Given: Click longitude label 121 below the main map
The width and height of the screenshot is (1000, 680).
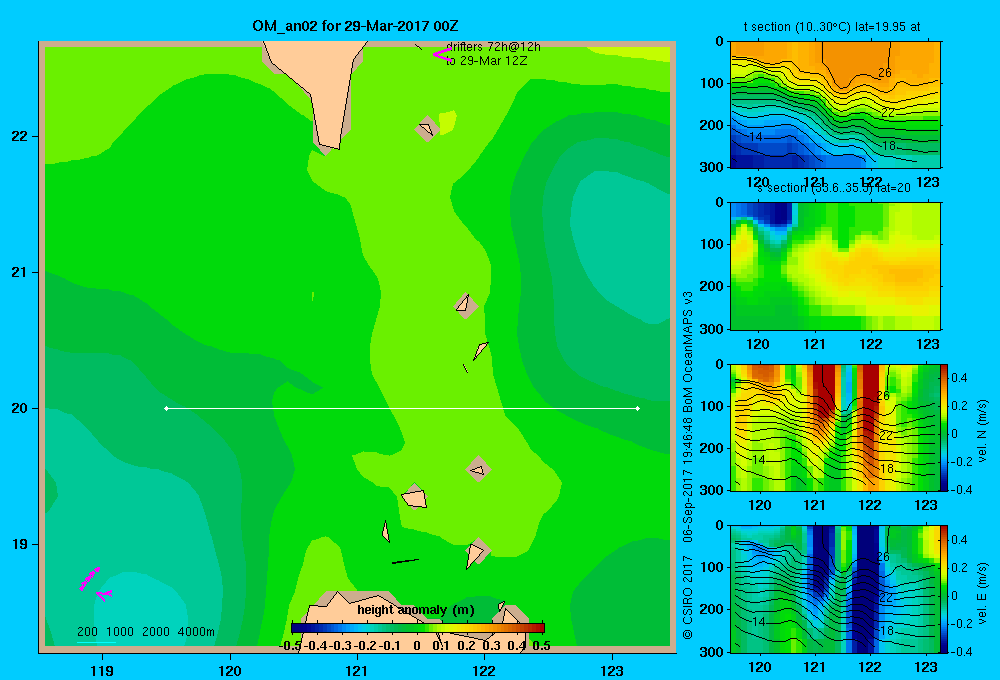Looking at the screenshot, I should coord(357,670).
